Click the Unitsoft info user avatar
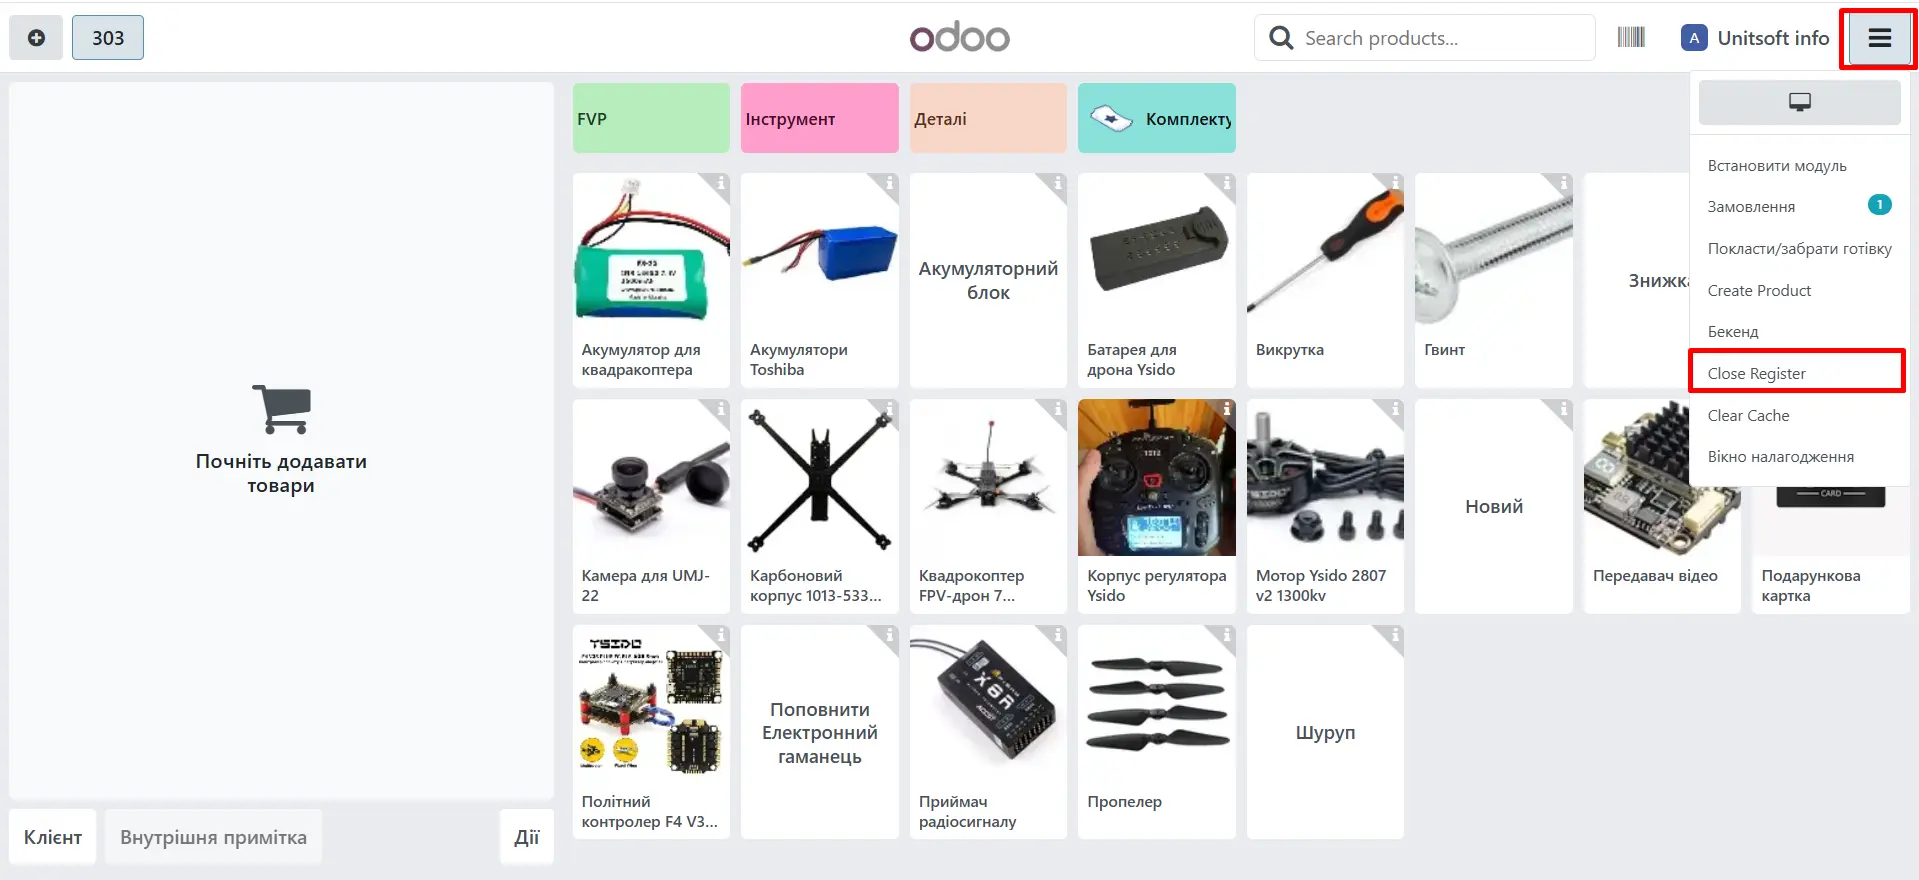Viewport: 1919px width, 880px height. pos(1693,38)
